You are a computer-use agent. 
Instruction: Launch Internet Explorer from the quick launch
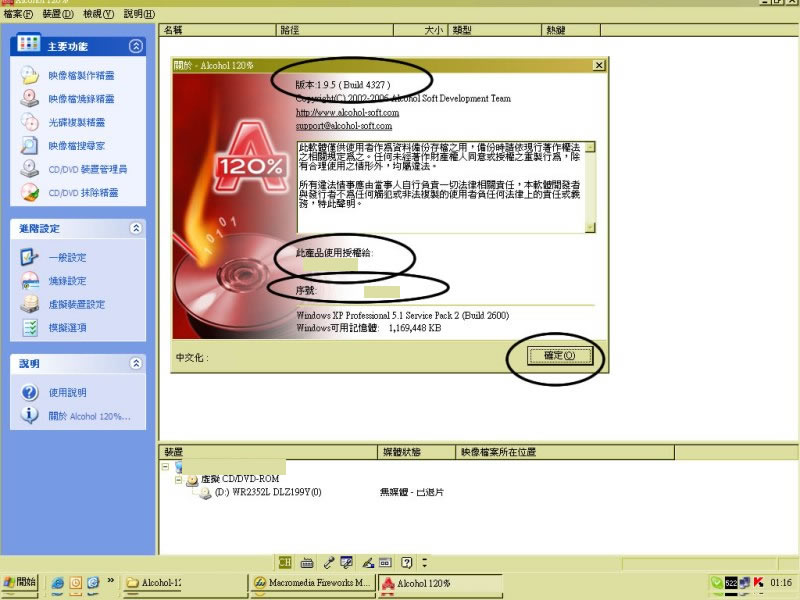(x=58, y=582)
